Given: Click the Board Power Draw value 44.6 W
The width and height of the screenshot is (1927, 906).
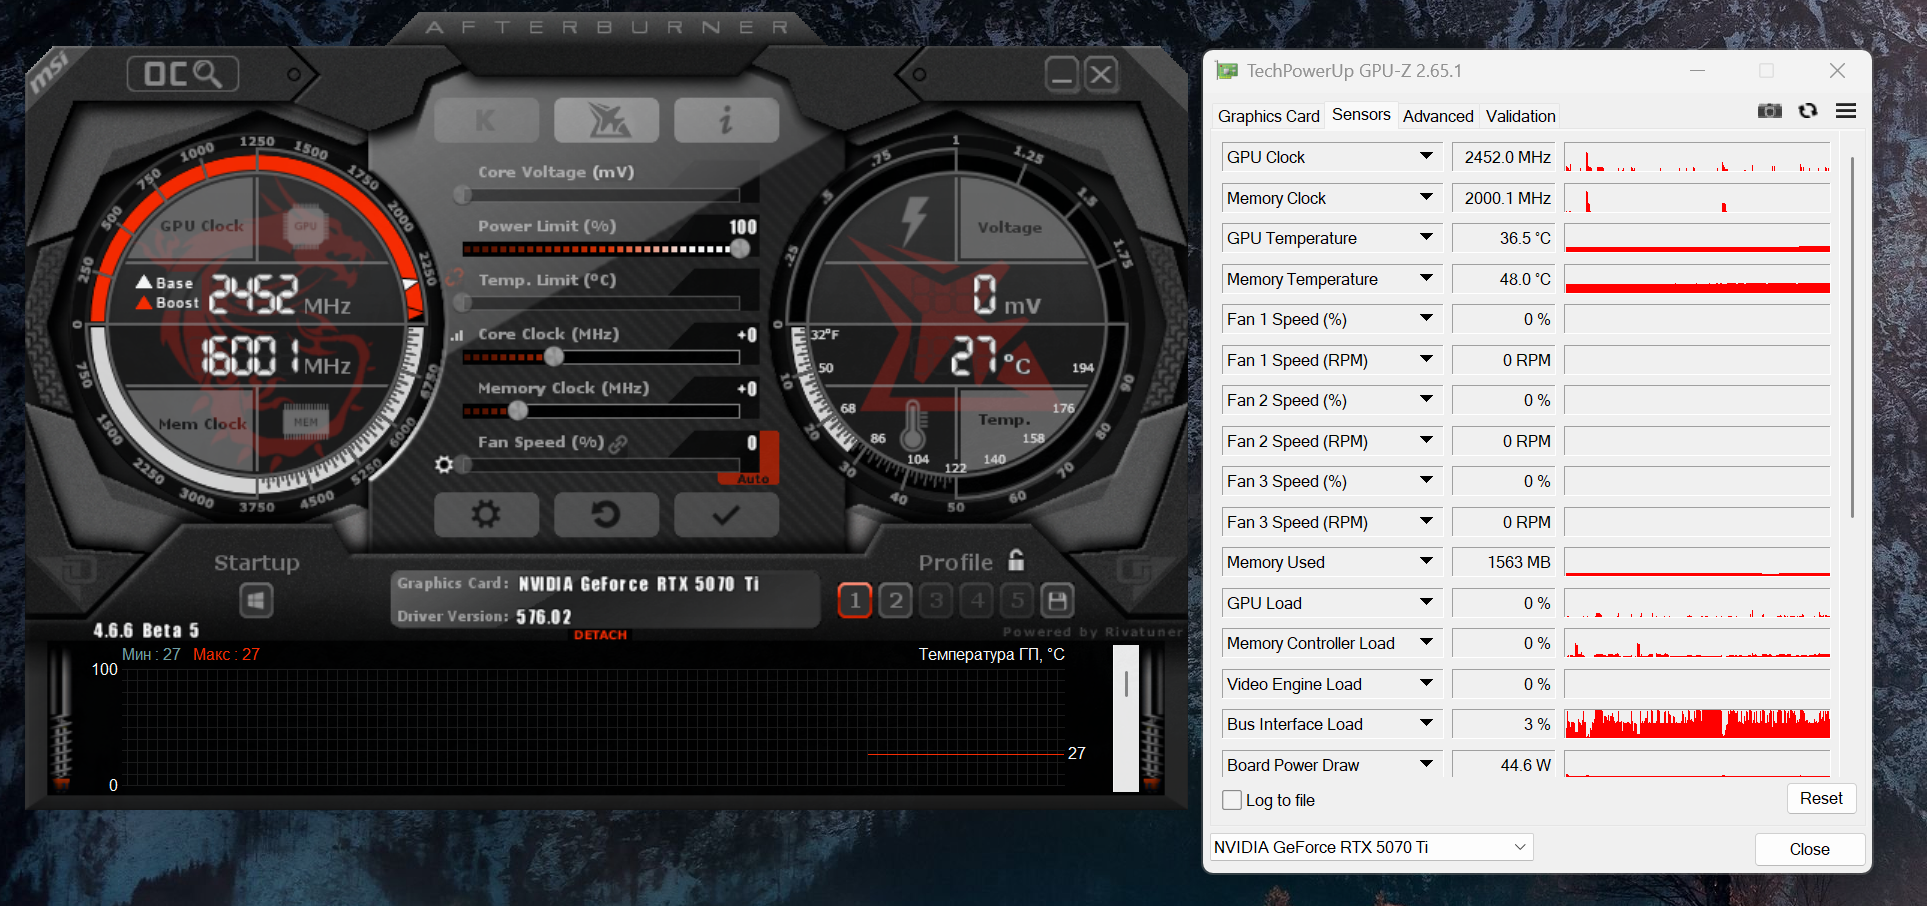Looking at the screenshot, I should [1503, 765].
